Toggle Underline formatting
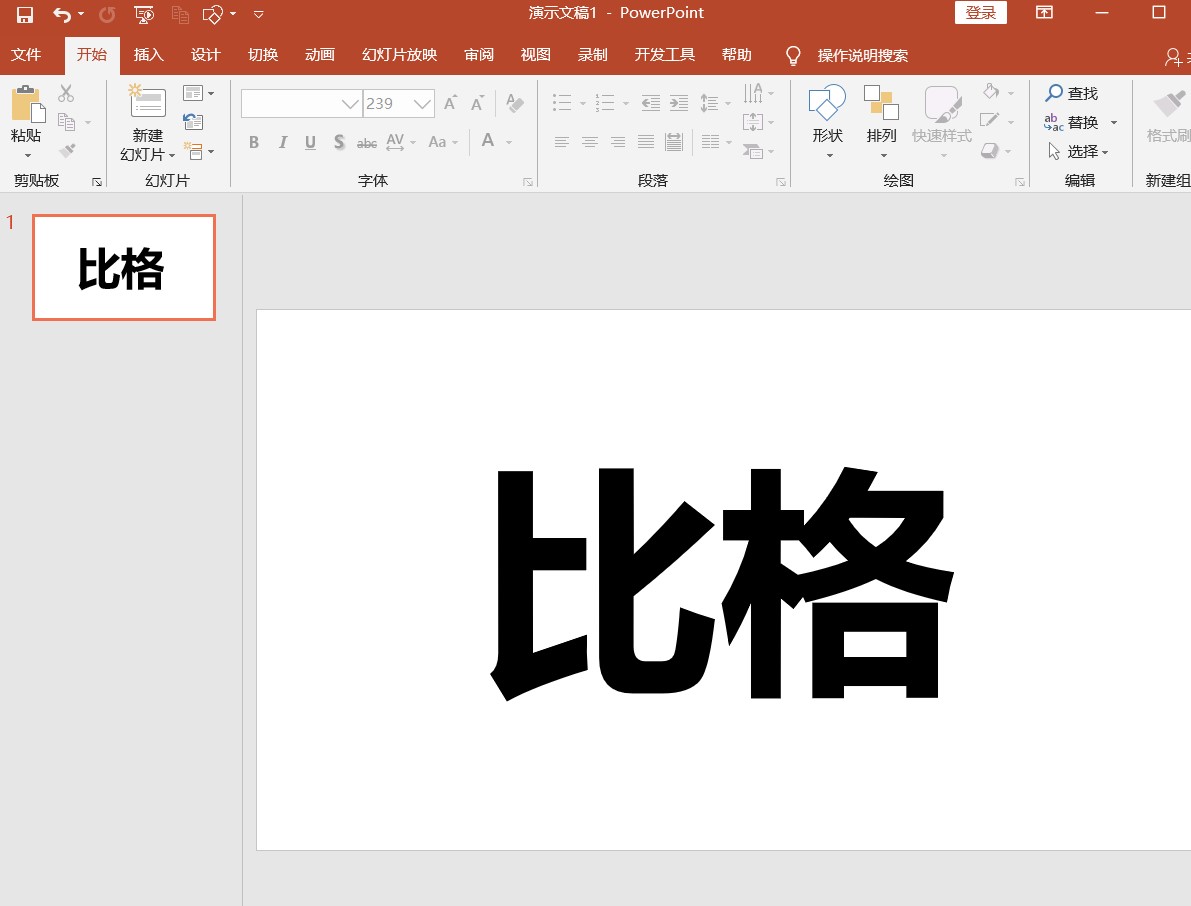1191x906 pixels. point(310,143)
